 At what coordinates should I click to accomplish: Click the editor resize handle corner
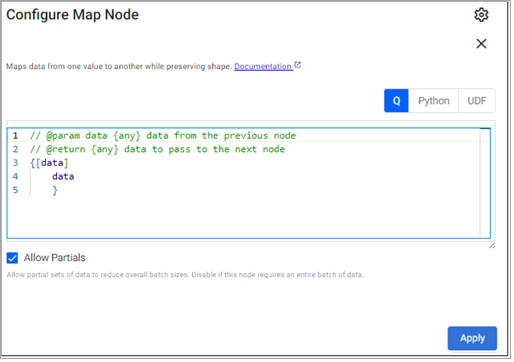click(492, 246)
